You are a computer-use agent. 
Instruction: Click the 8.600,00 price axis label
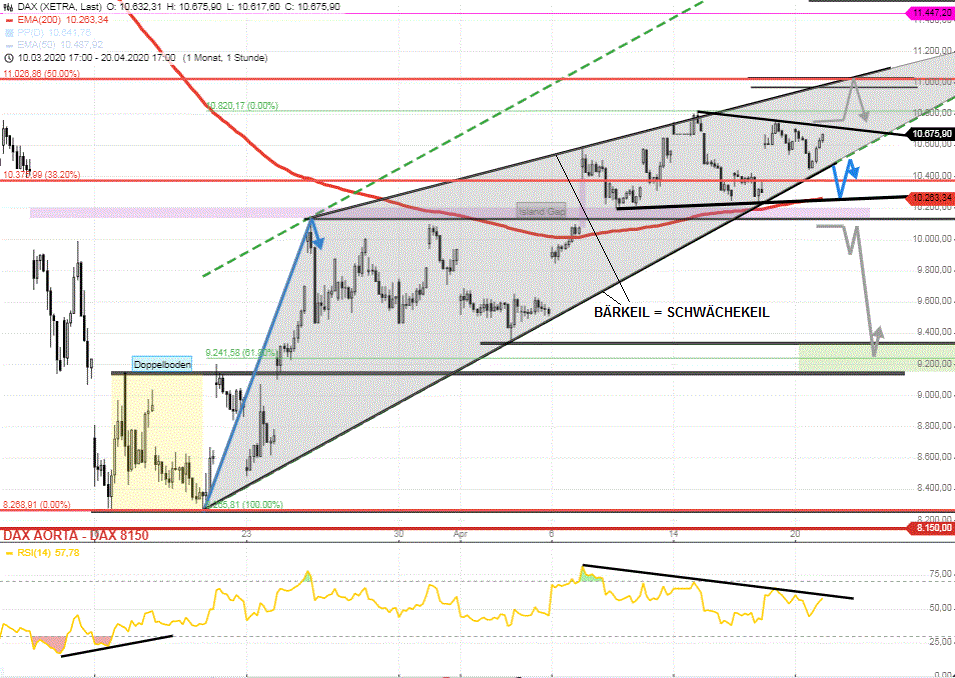932,457
